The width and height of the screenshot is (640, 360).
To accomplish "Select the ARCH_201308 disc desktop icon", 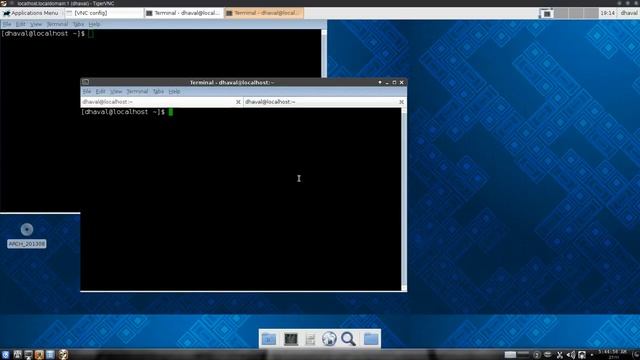I will point(27,236).
